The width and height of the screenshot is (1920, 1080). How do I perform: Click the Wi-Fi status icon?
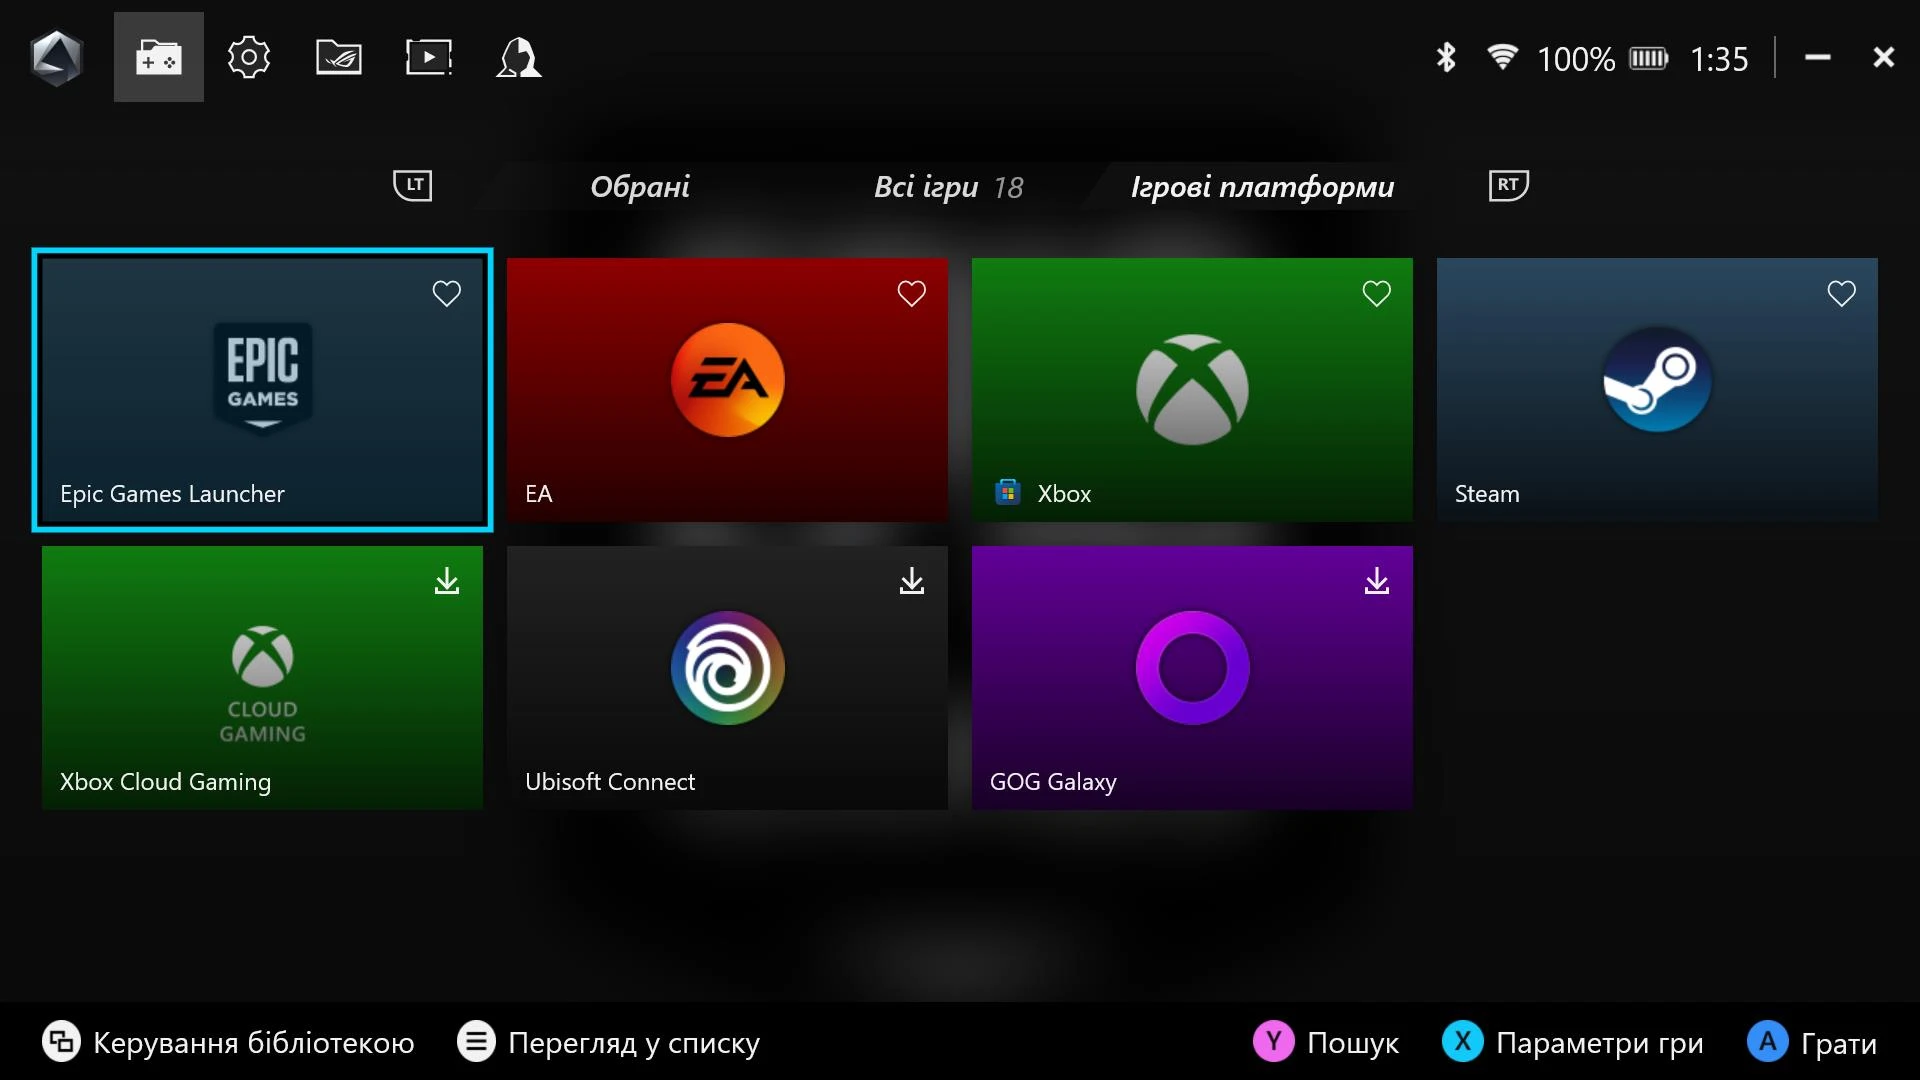[x=1502, y=57]
